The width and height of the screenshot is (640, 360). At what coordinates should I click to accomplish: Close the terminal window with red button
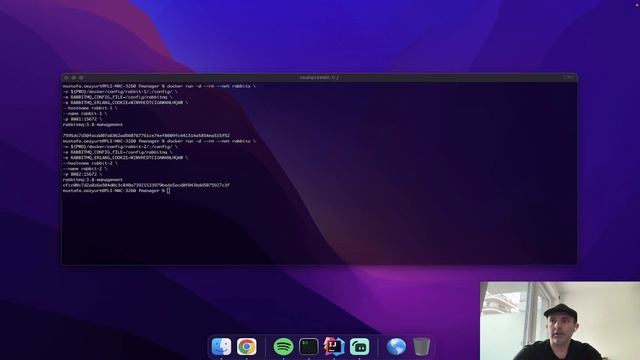point(66,77)
